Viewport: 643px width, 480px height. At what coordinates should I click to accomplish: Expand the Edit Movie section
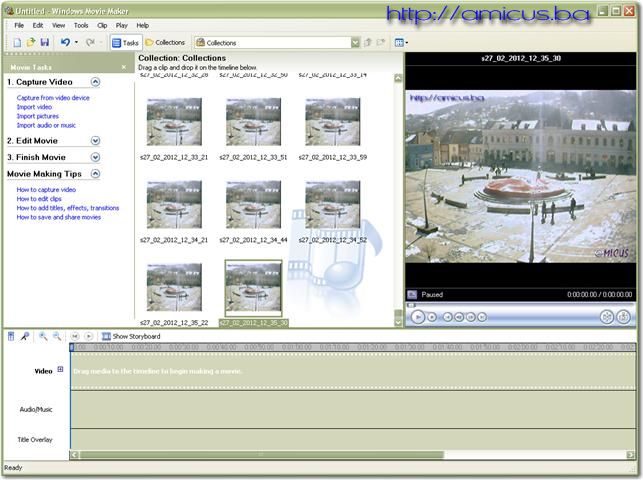(95, 141)
